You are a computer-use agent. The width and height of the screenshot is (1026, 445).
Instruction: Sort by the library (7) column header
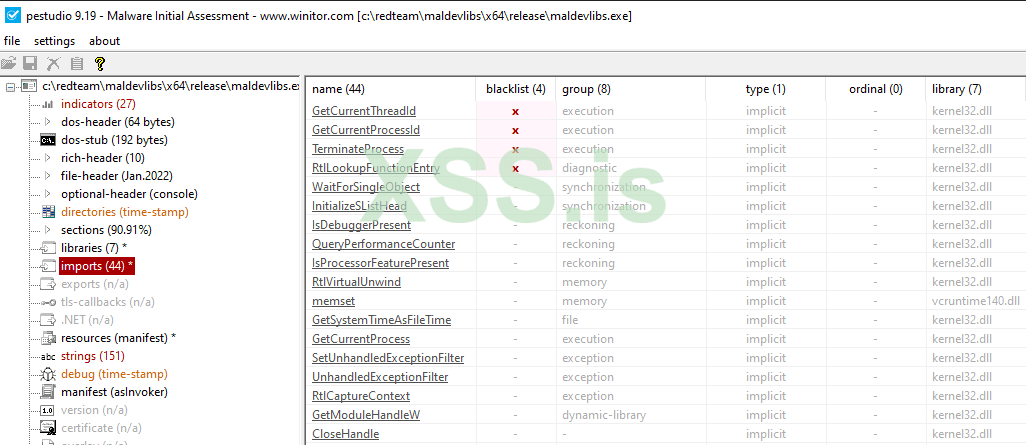coord(976,90)
